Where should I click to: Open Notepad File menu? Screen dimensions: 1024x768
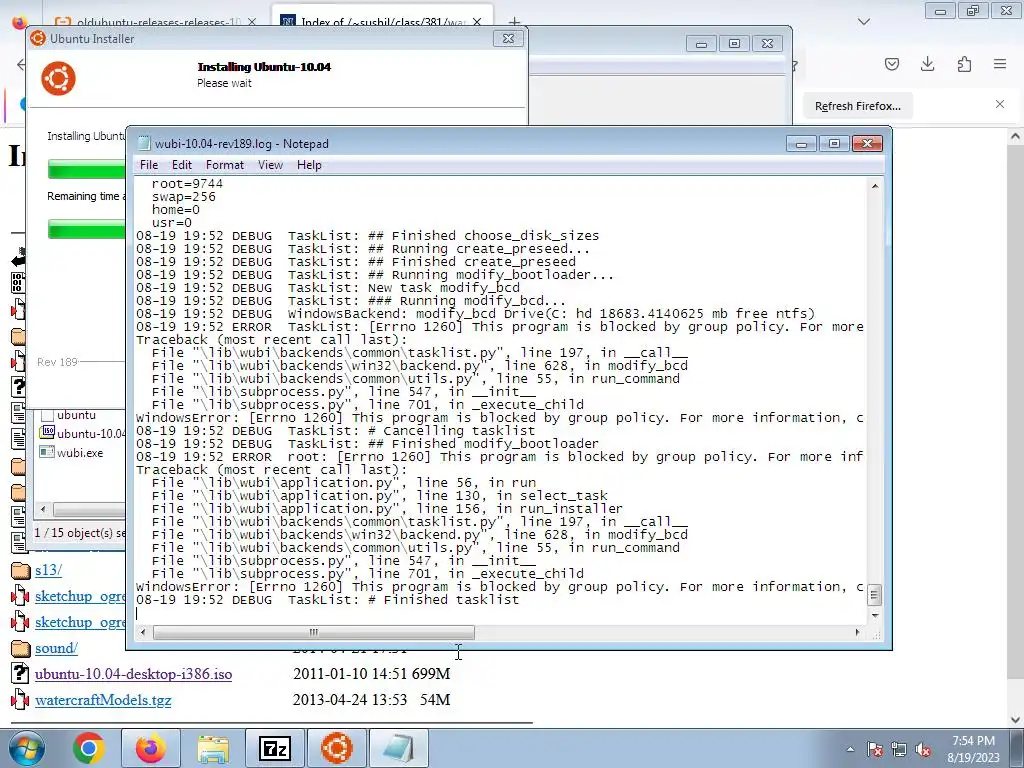pos(149,165)
